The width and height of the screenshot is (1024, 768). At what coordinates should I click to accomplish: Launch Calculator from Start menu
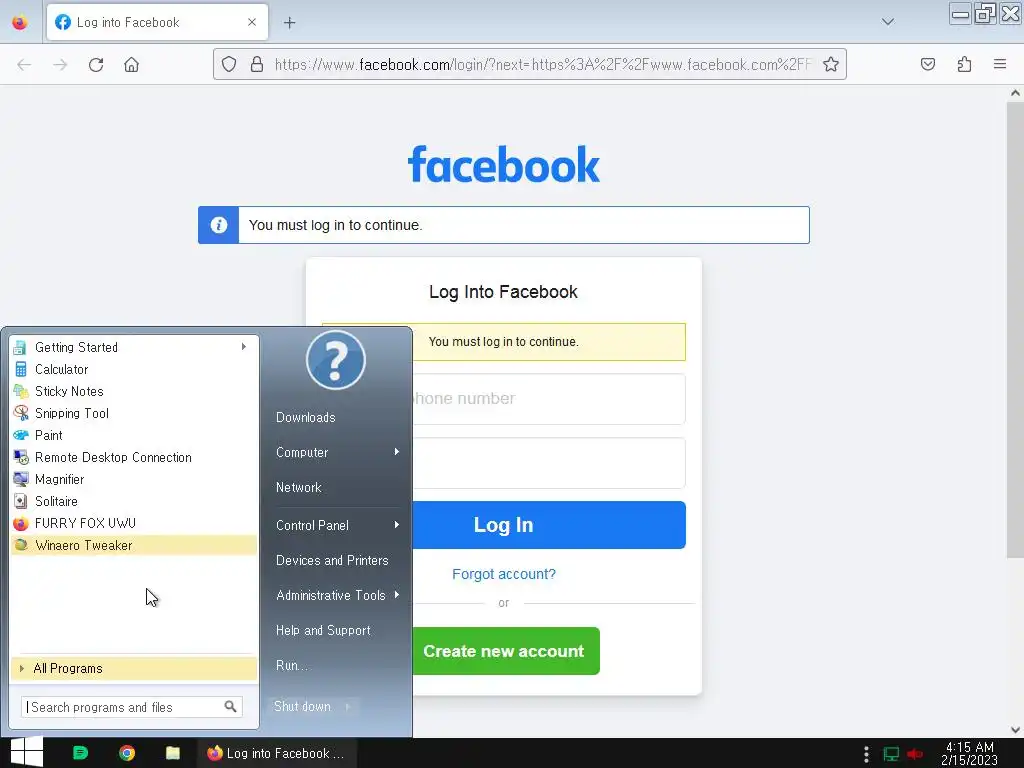(133, 369)
